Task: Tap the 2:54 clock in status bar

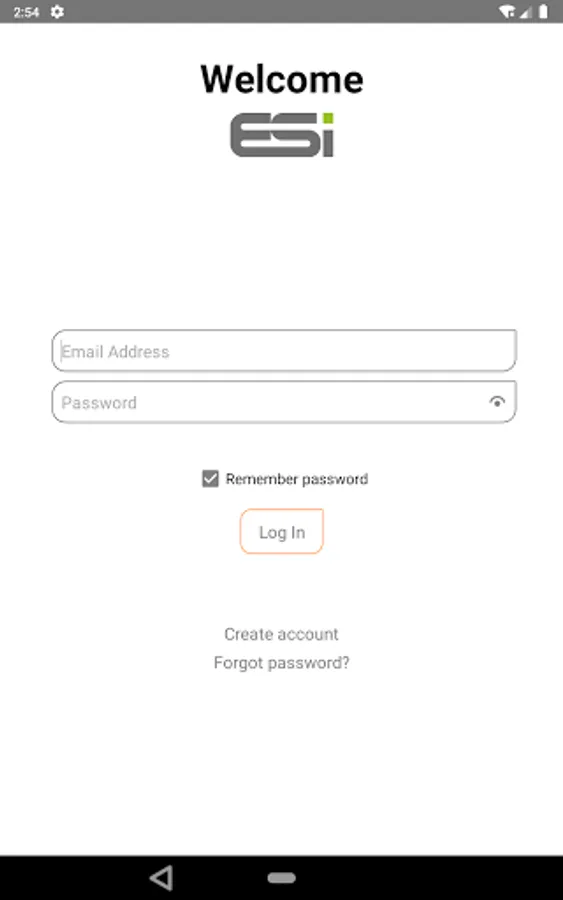Action: (x=26, y=12)
